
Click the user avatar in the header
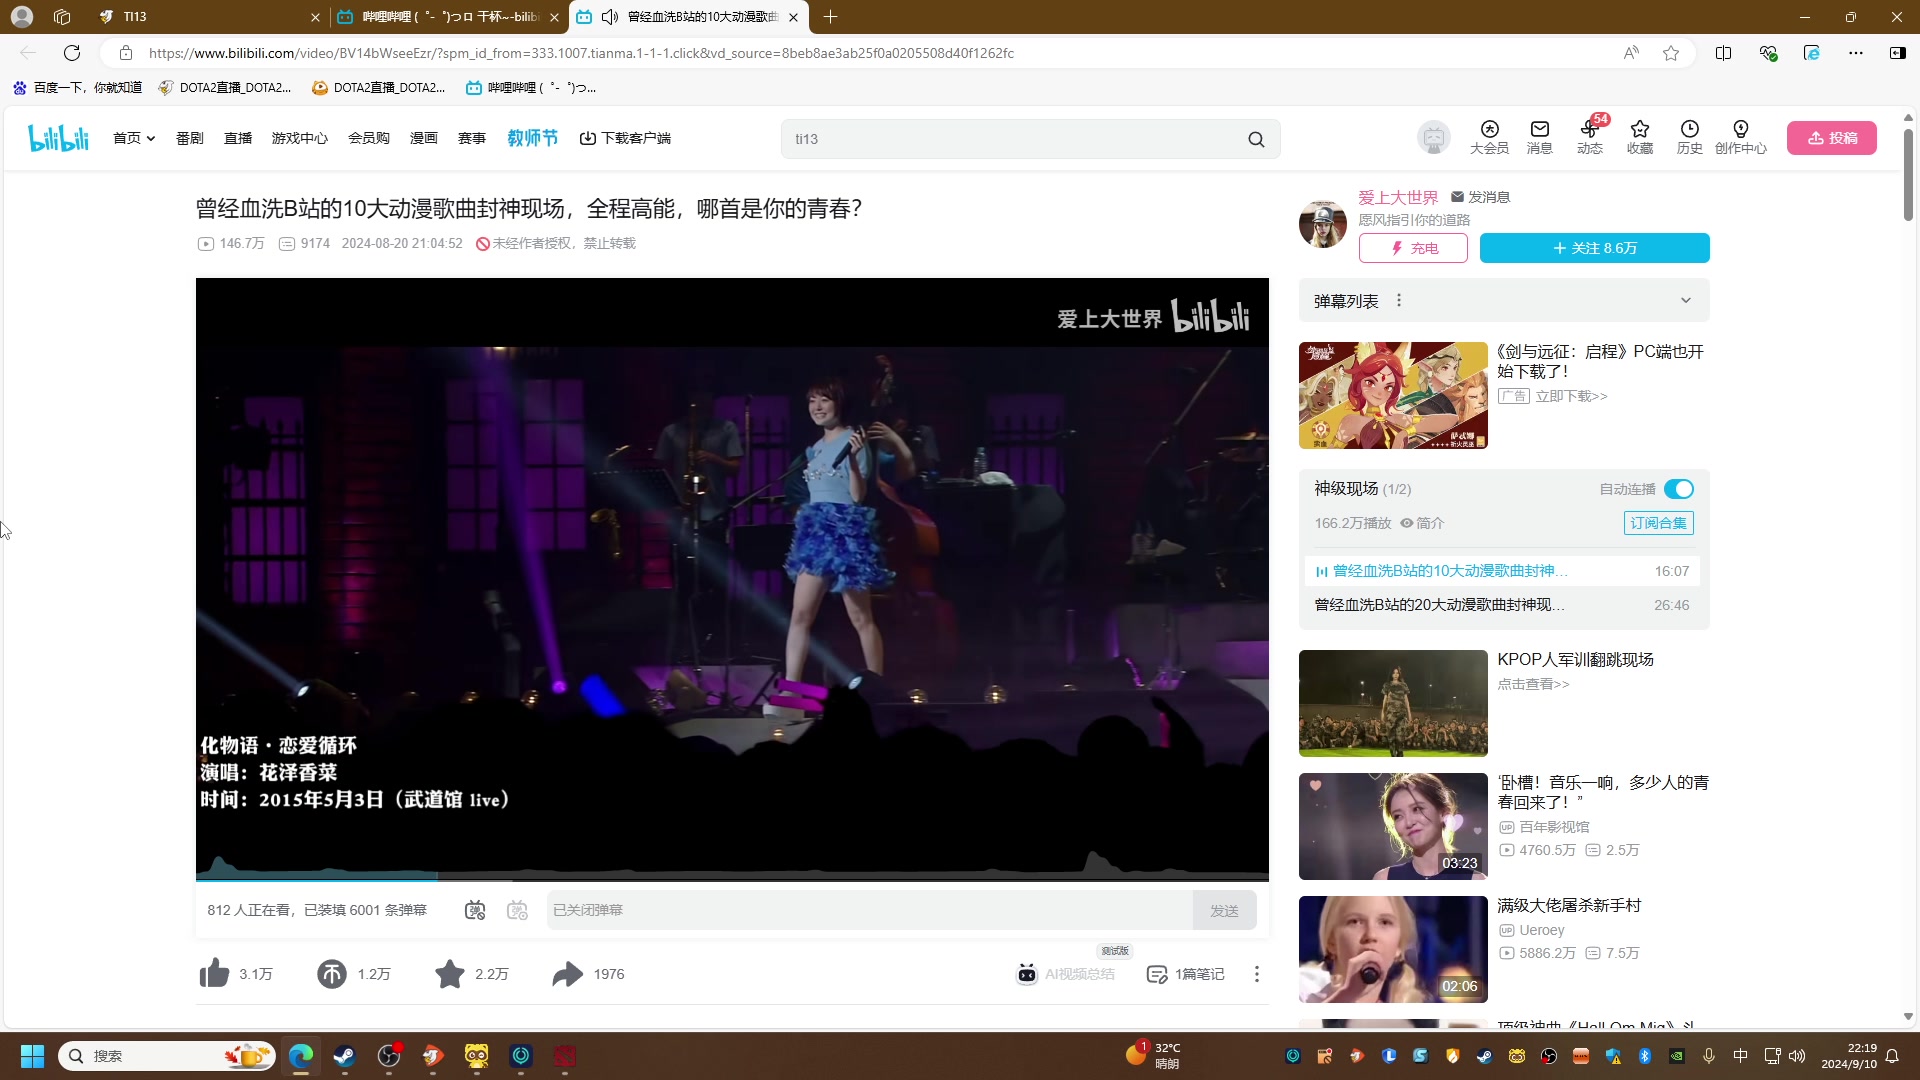pyautogui.click(x=1434, y=138)
